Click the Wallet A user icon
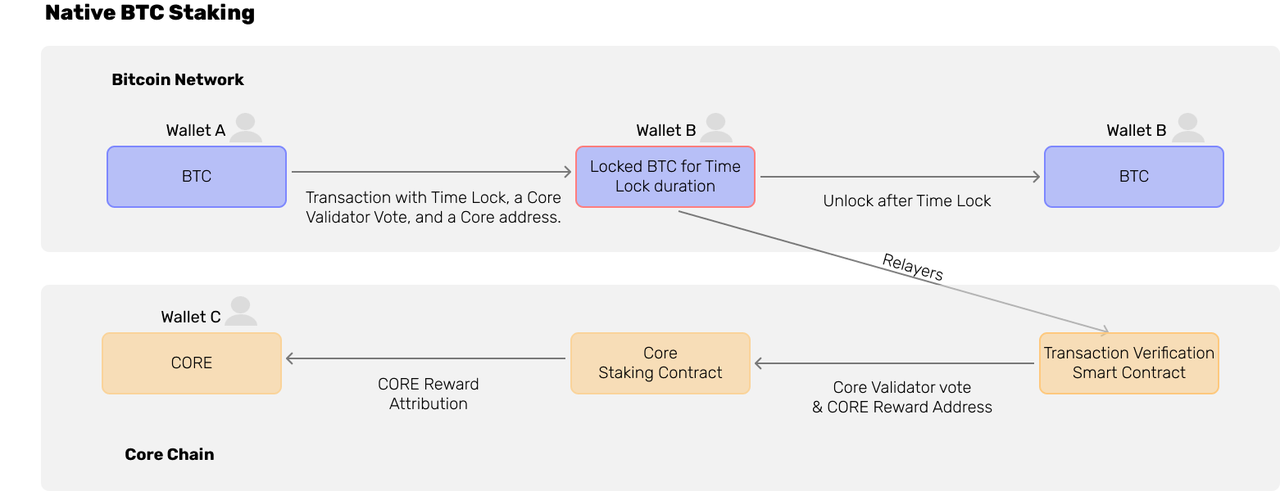The height and width of the screenshot is (491, 1280). point(246,128)
